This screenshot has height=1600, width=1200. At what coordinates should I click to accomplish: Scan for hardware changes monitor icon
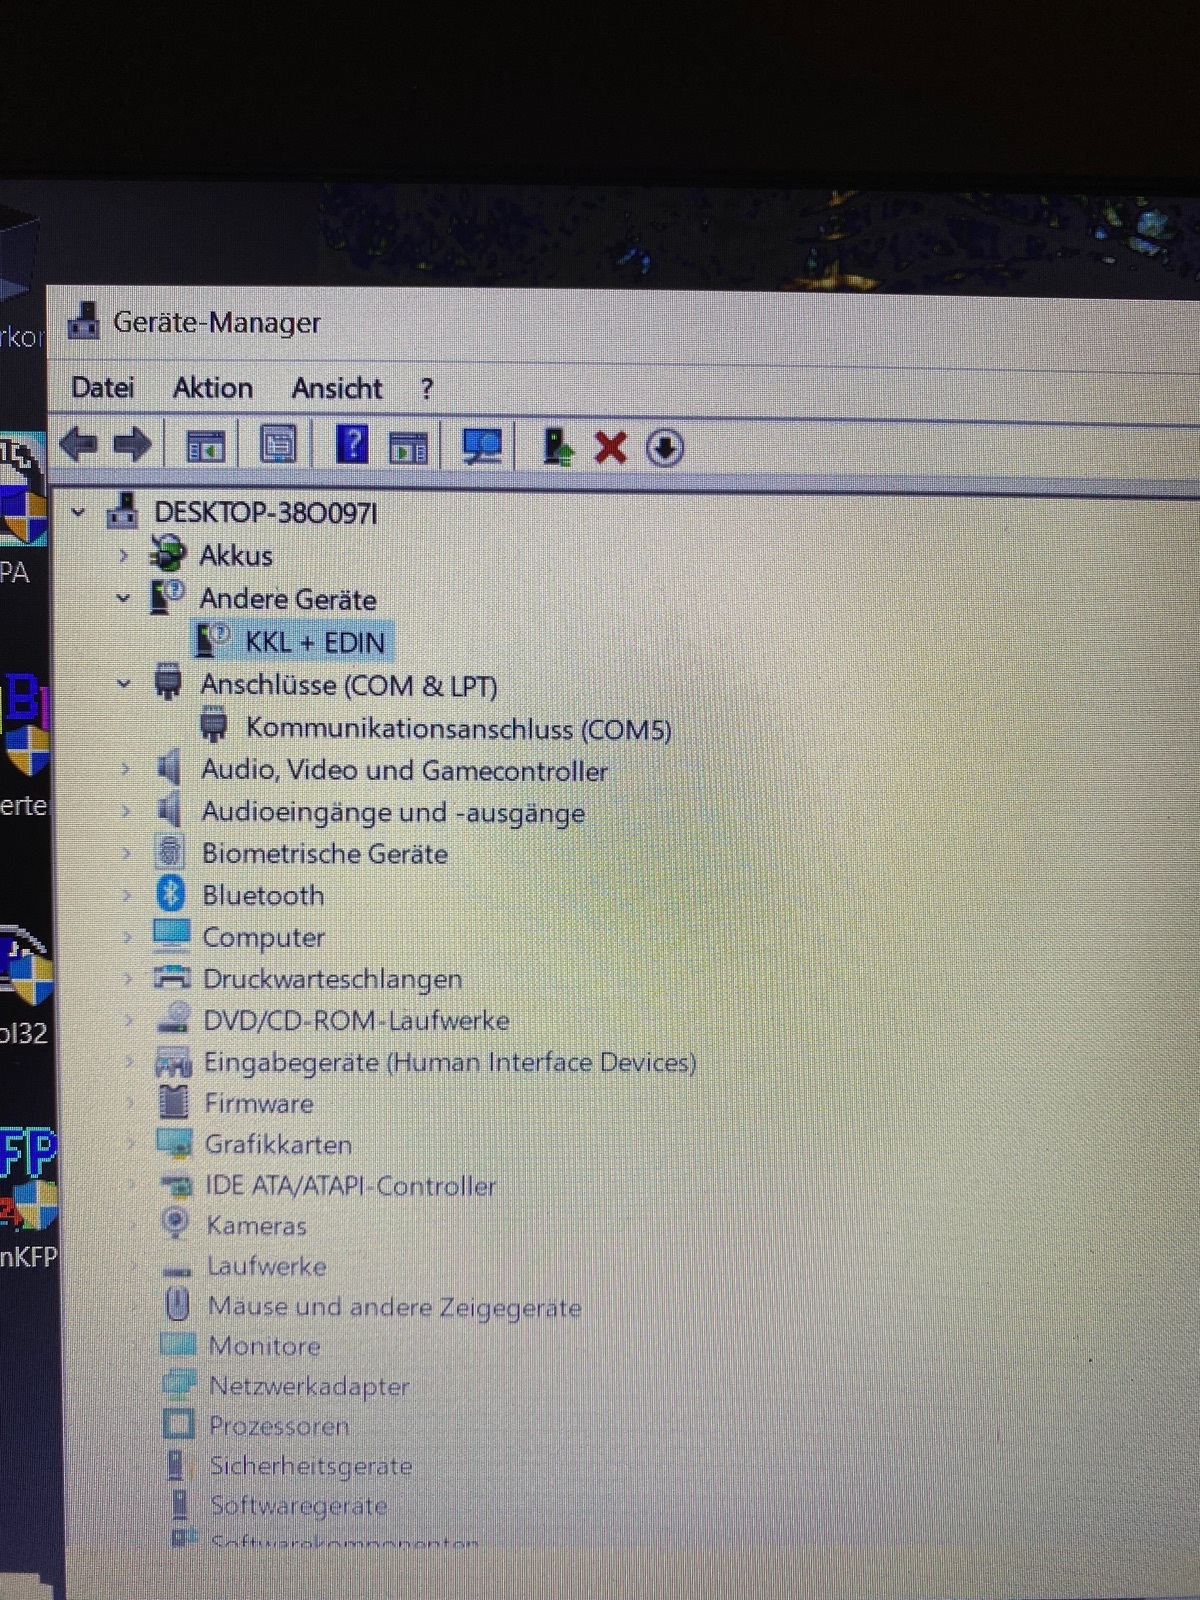pyautogui.click(x=482, y=447)
